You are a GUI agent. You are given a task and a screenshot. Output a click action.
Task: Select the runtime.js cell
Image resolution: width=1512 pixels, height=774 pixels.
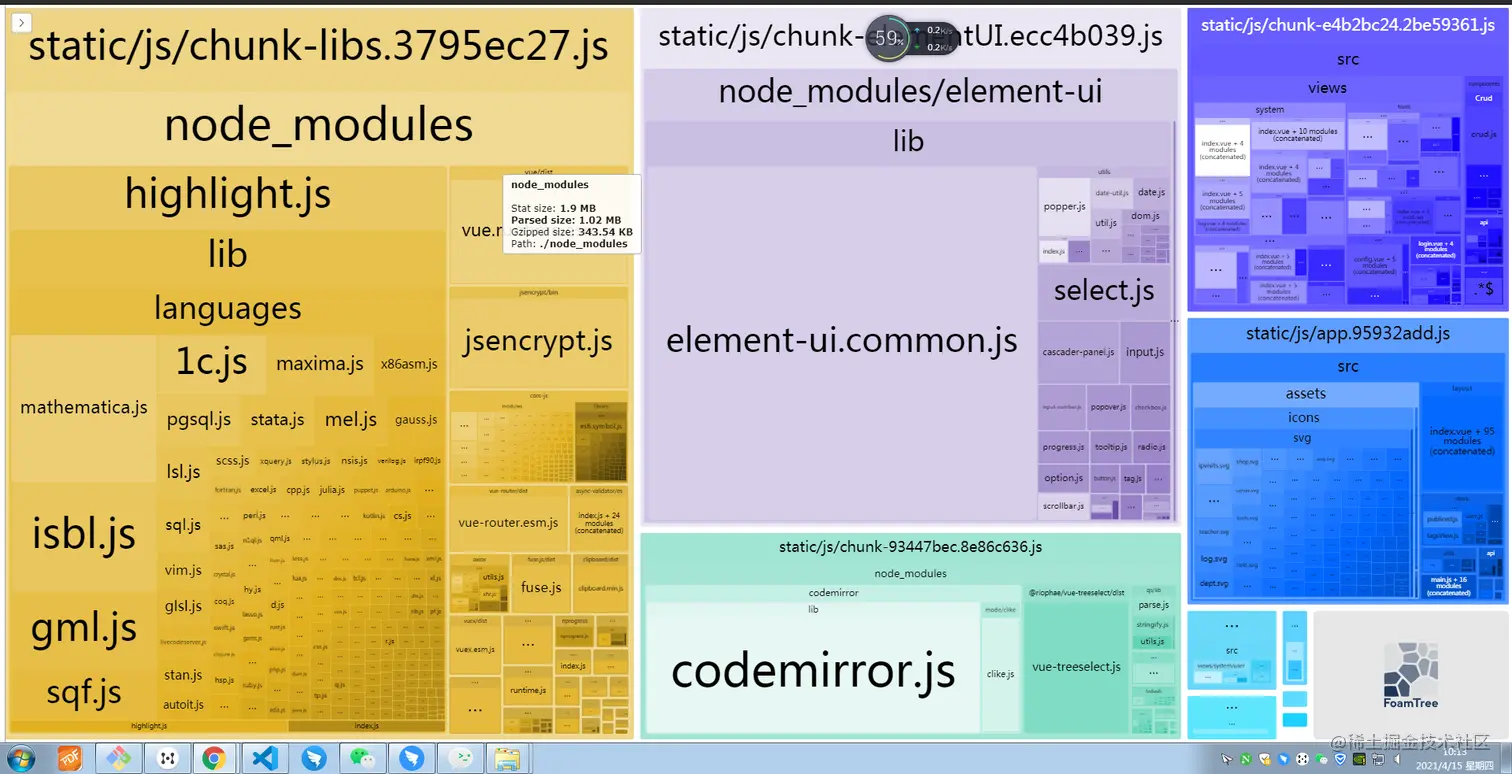[x=527, y=690]
